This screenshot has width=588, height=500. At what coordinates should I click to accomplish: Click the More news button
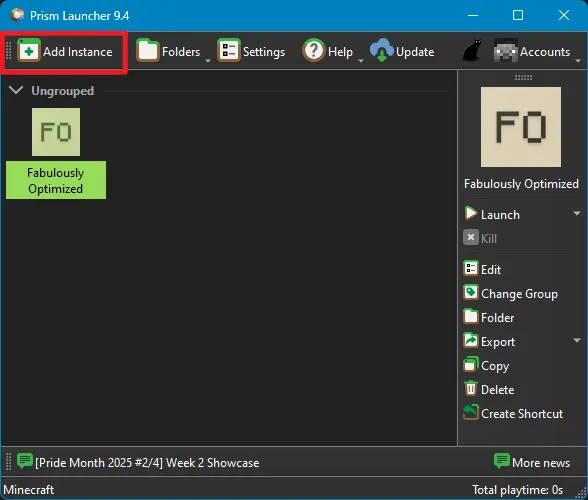[532, 462]
